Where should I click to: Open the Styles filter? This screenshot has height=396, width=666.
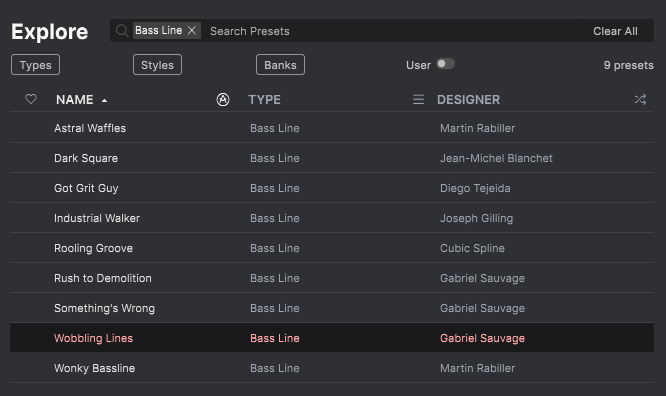[157, 65]
